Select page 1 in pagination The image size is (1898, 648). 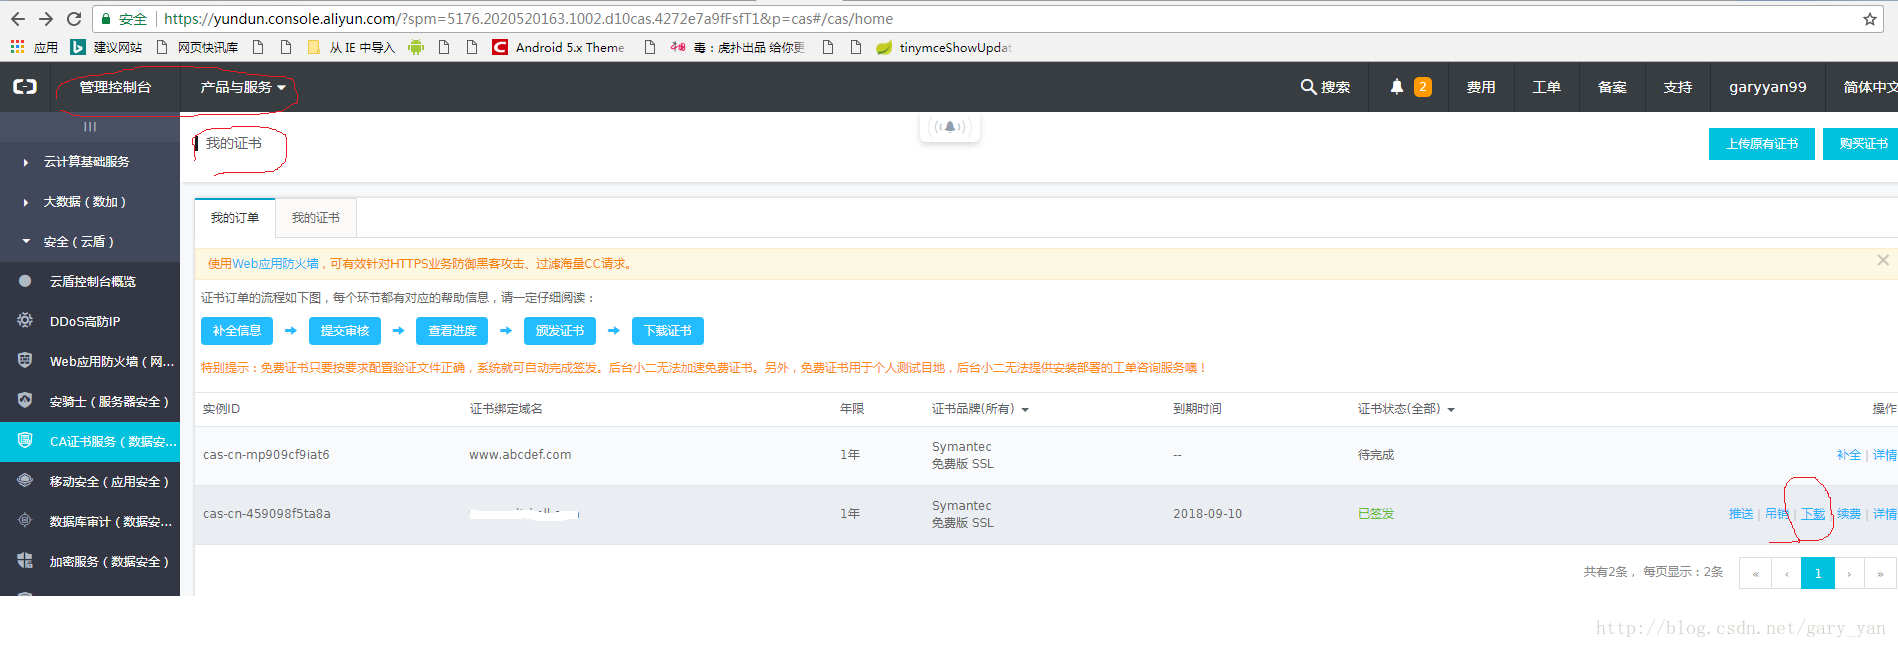[x=1818, y=574]
